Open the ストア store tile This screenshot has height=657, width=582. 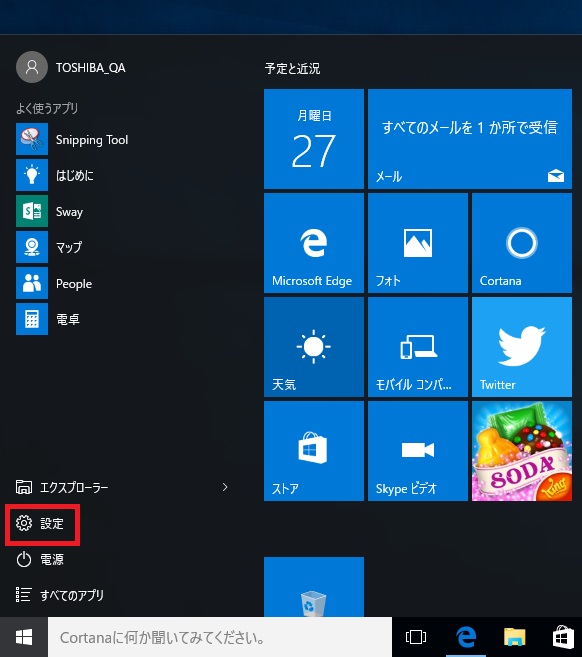314,450
